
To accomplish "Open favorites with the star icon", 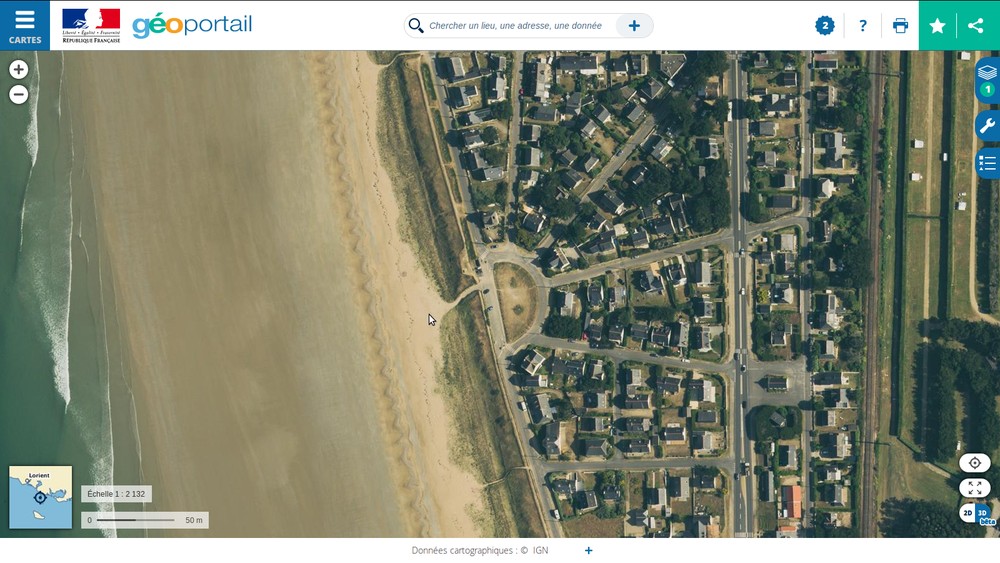I will (x=937, y=26).
